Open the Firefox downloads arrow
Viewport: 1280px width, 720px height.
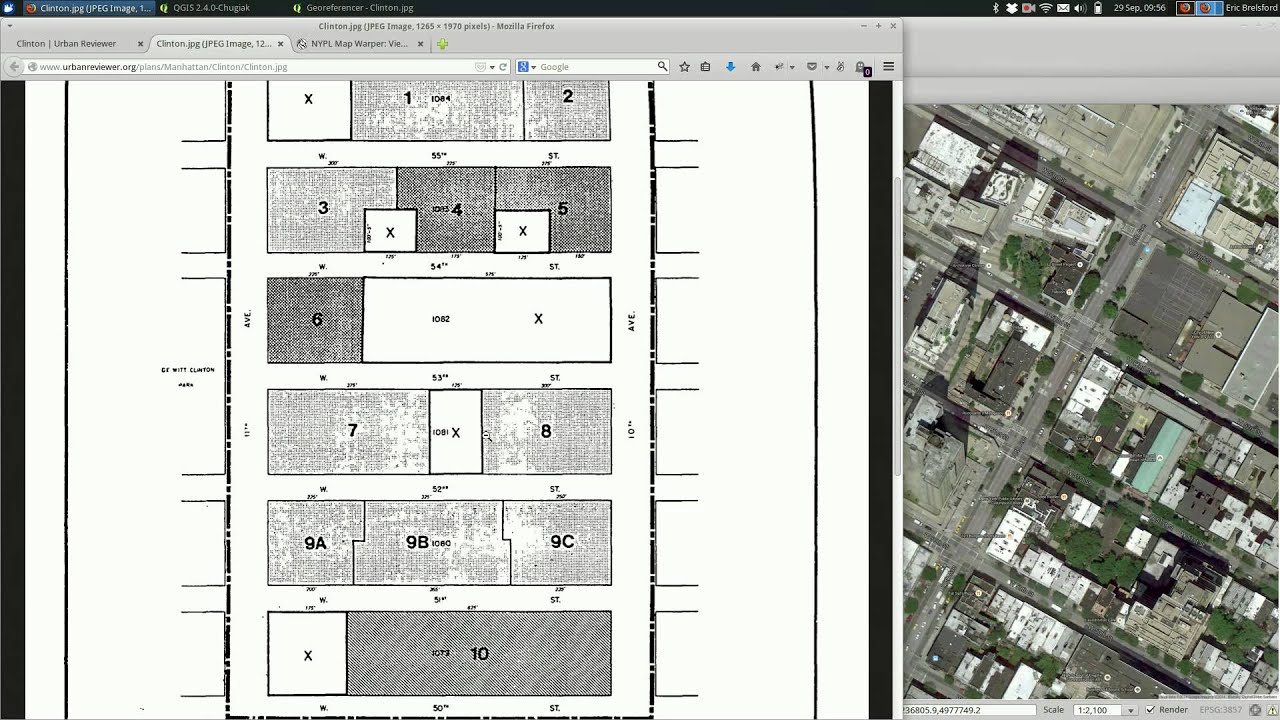pos(730,67)
